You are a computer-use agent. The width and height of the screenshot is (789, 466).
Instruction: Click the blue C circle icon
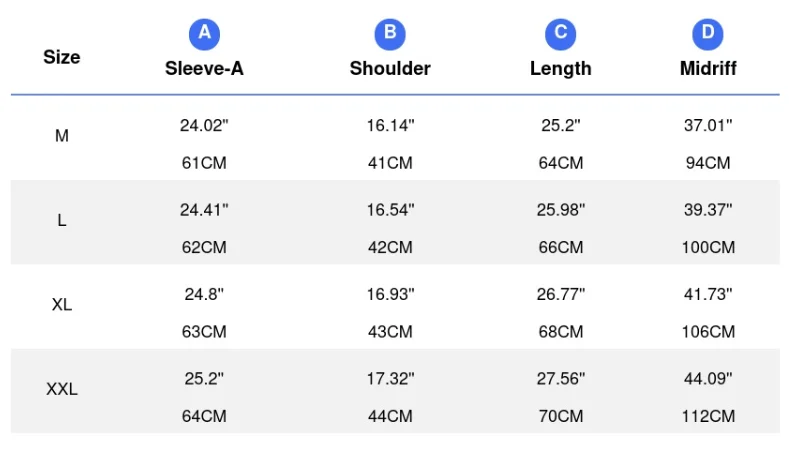(561, 34)
